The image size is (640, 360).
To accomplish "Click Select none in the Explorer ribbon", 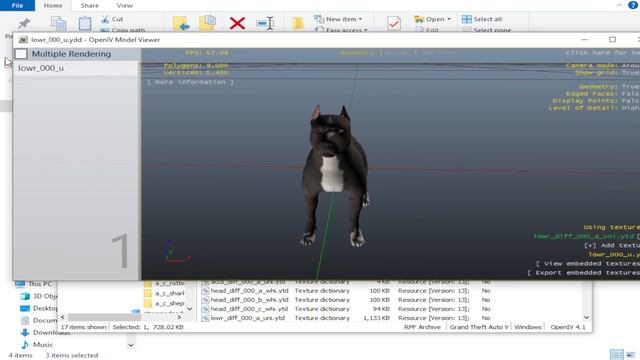I will tap(487, 30).
